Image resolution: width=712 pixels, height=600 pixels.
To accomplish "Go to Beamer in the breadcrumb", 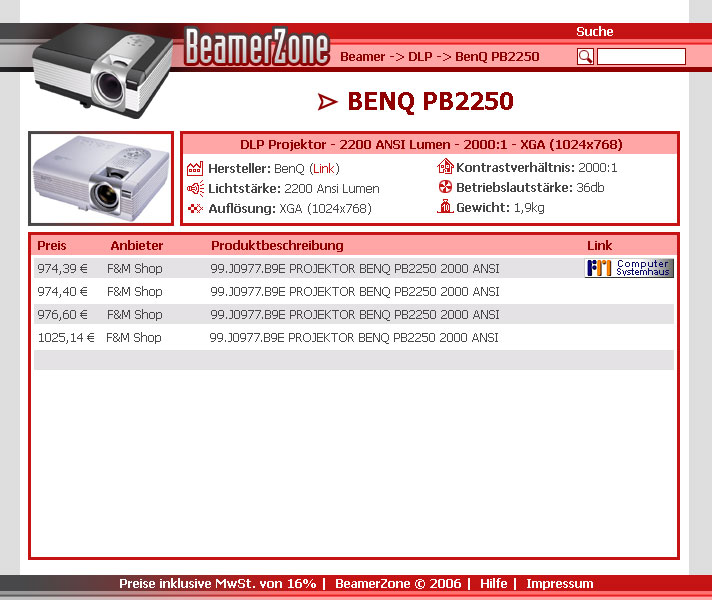I will 362,57.
